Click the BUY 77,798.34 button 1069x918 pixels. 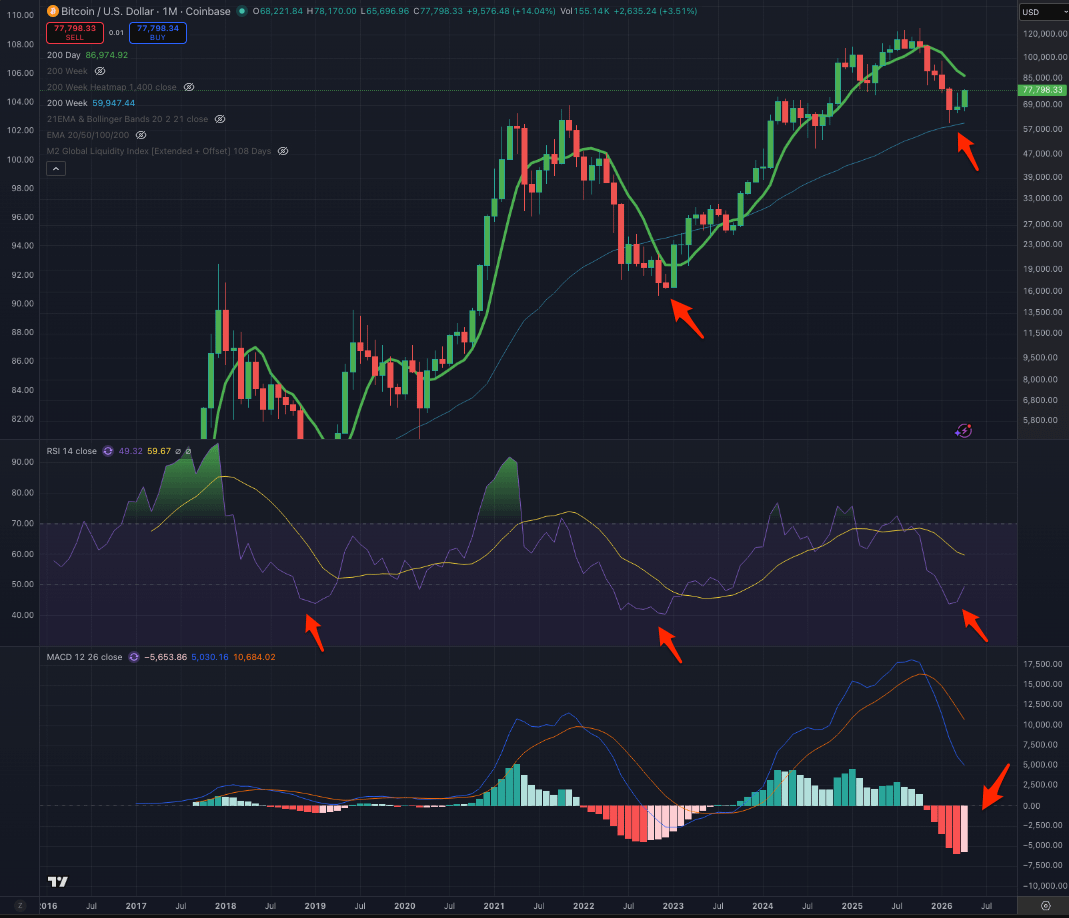pos(157,33)
